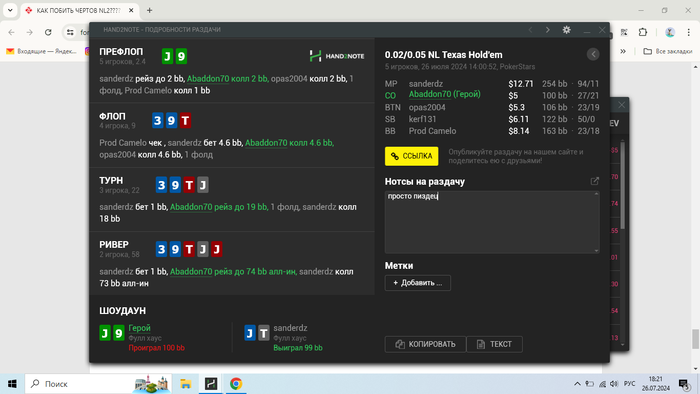This screenshot has height=394, width=700.
Task: Click КОПИРОВАТЬ to copy the hand
Action: pyautogui.click(x=425, y=344)
